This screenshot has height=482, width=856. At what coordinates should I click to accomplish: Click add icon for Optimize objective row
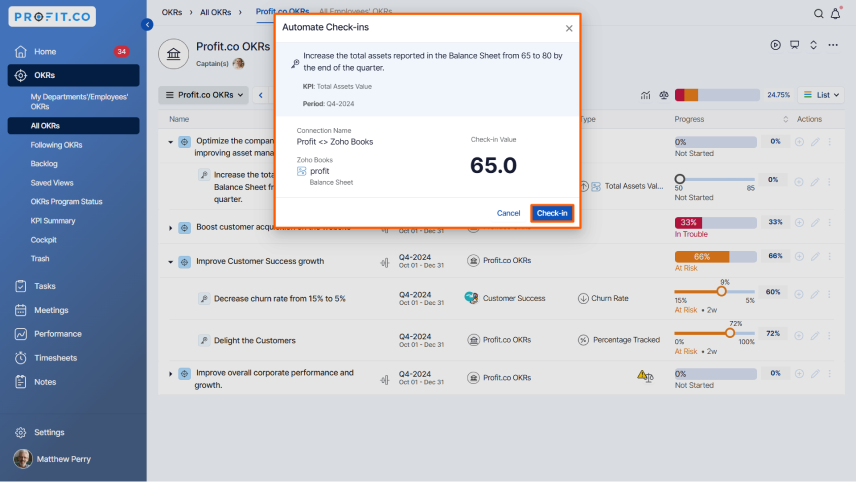(x=799, y=142)
